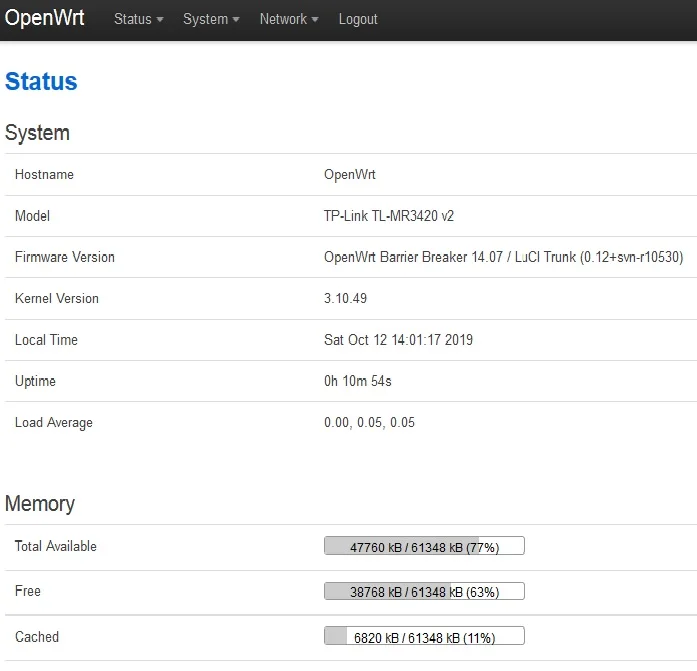Click the Network dropdown arrow
This screenshot has width=697, height=671.
pyautogui.click(x=315, y=20)
